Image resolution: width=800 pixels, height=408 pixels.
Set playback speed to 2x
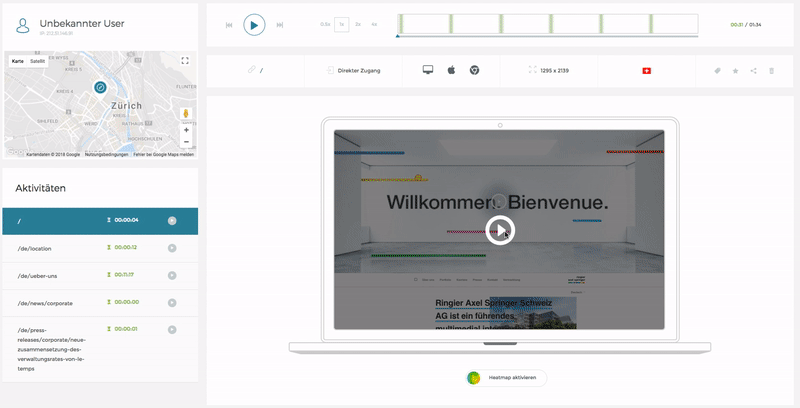point(358,24)
